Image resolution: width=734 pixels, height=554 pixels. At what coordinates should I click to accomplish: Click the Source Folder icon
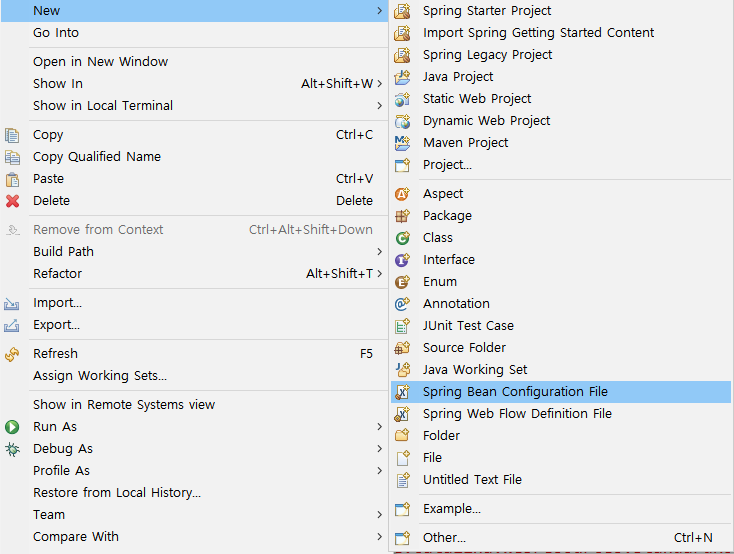click(x=402, y=348)
